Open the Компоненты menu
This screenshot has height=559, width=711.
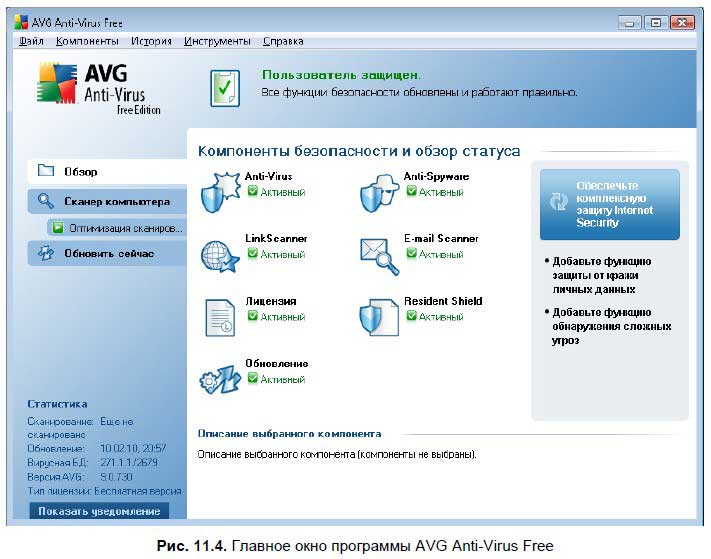[87, 41]
